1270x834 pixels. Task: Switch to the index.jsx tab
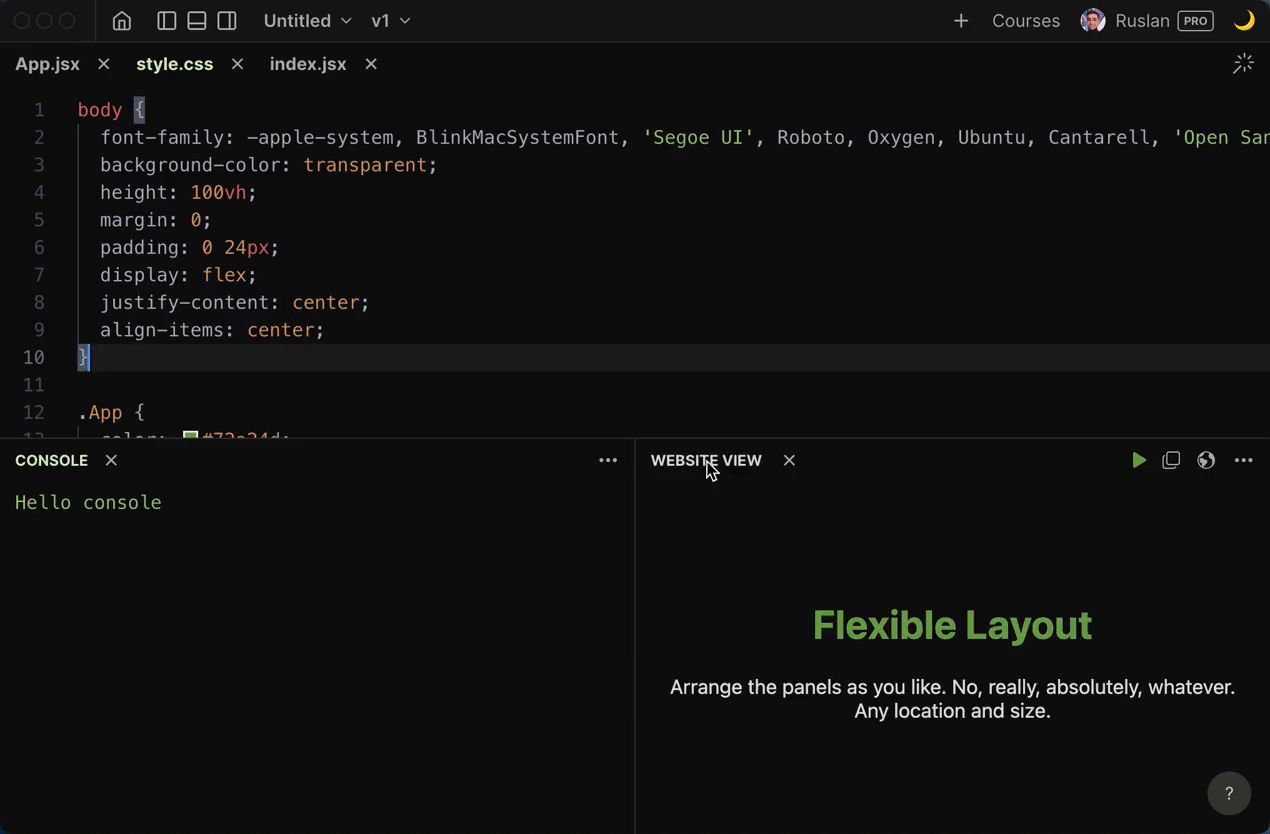tap(308, 64)
